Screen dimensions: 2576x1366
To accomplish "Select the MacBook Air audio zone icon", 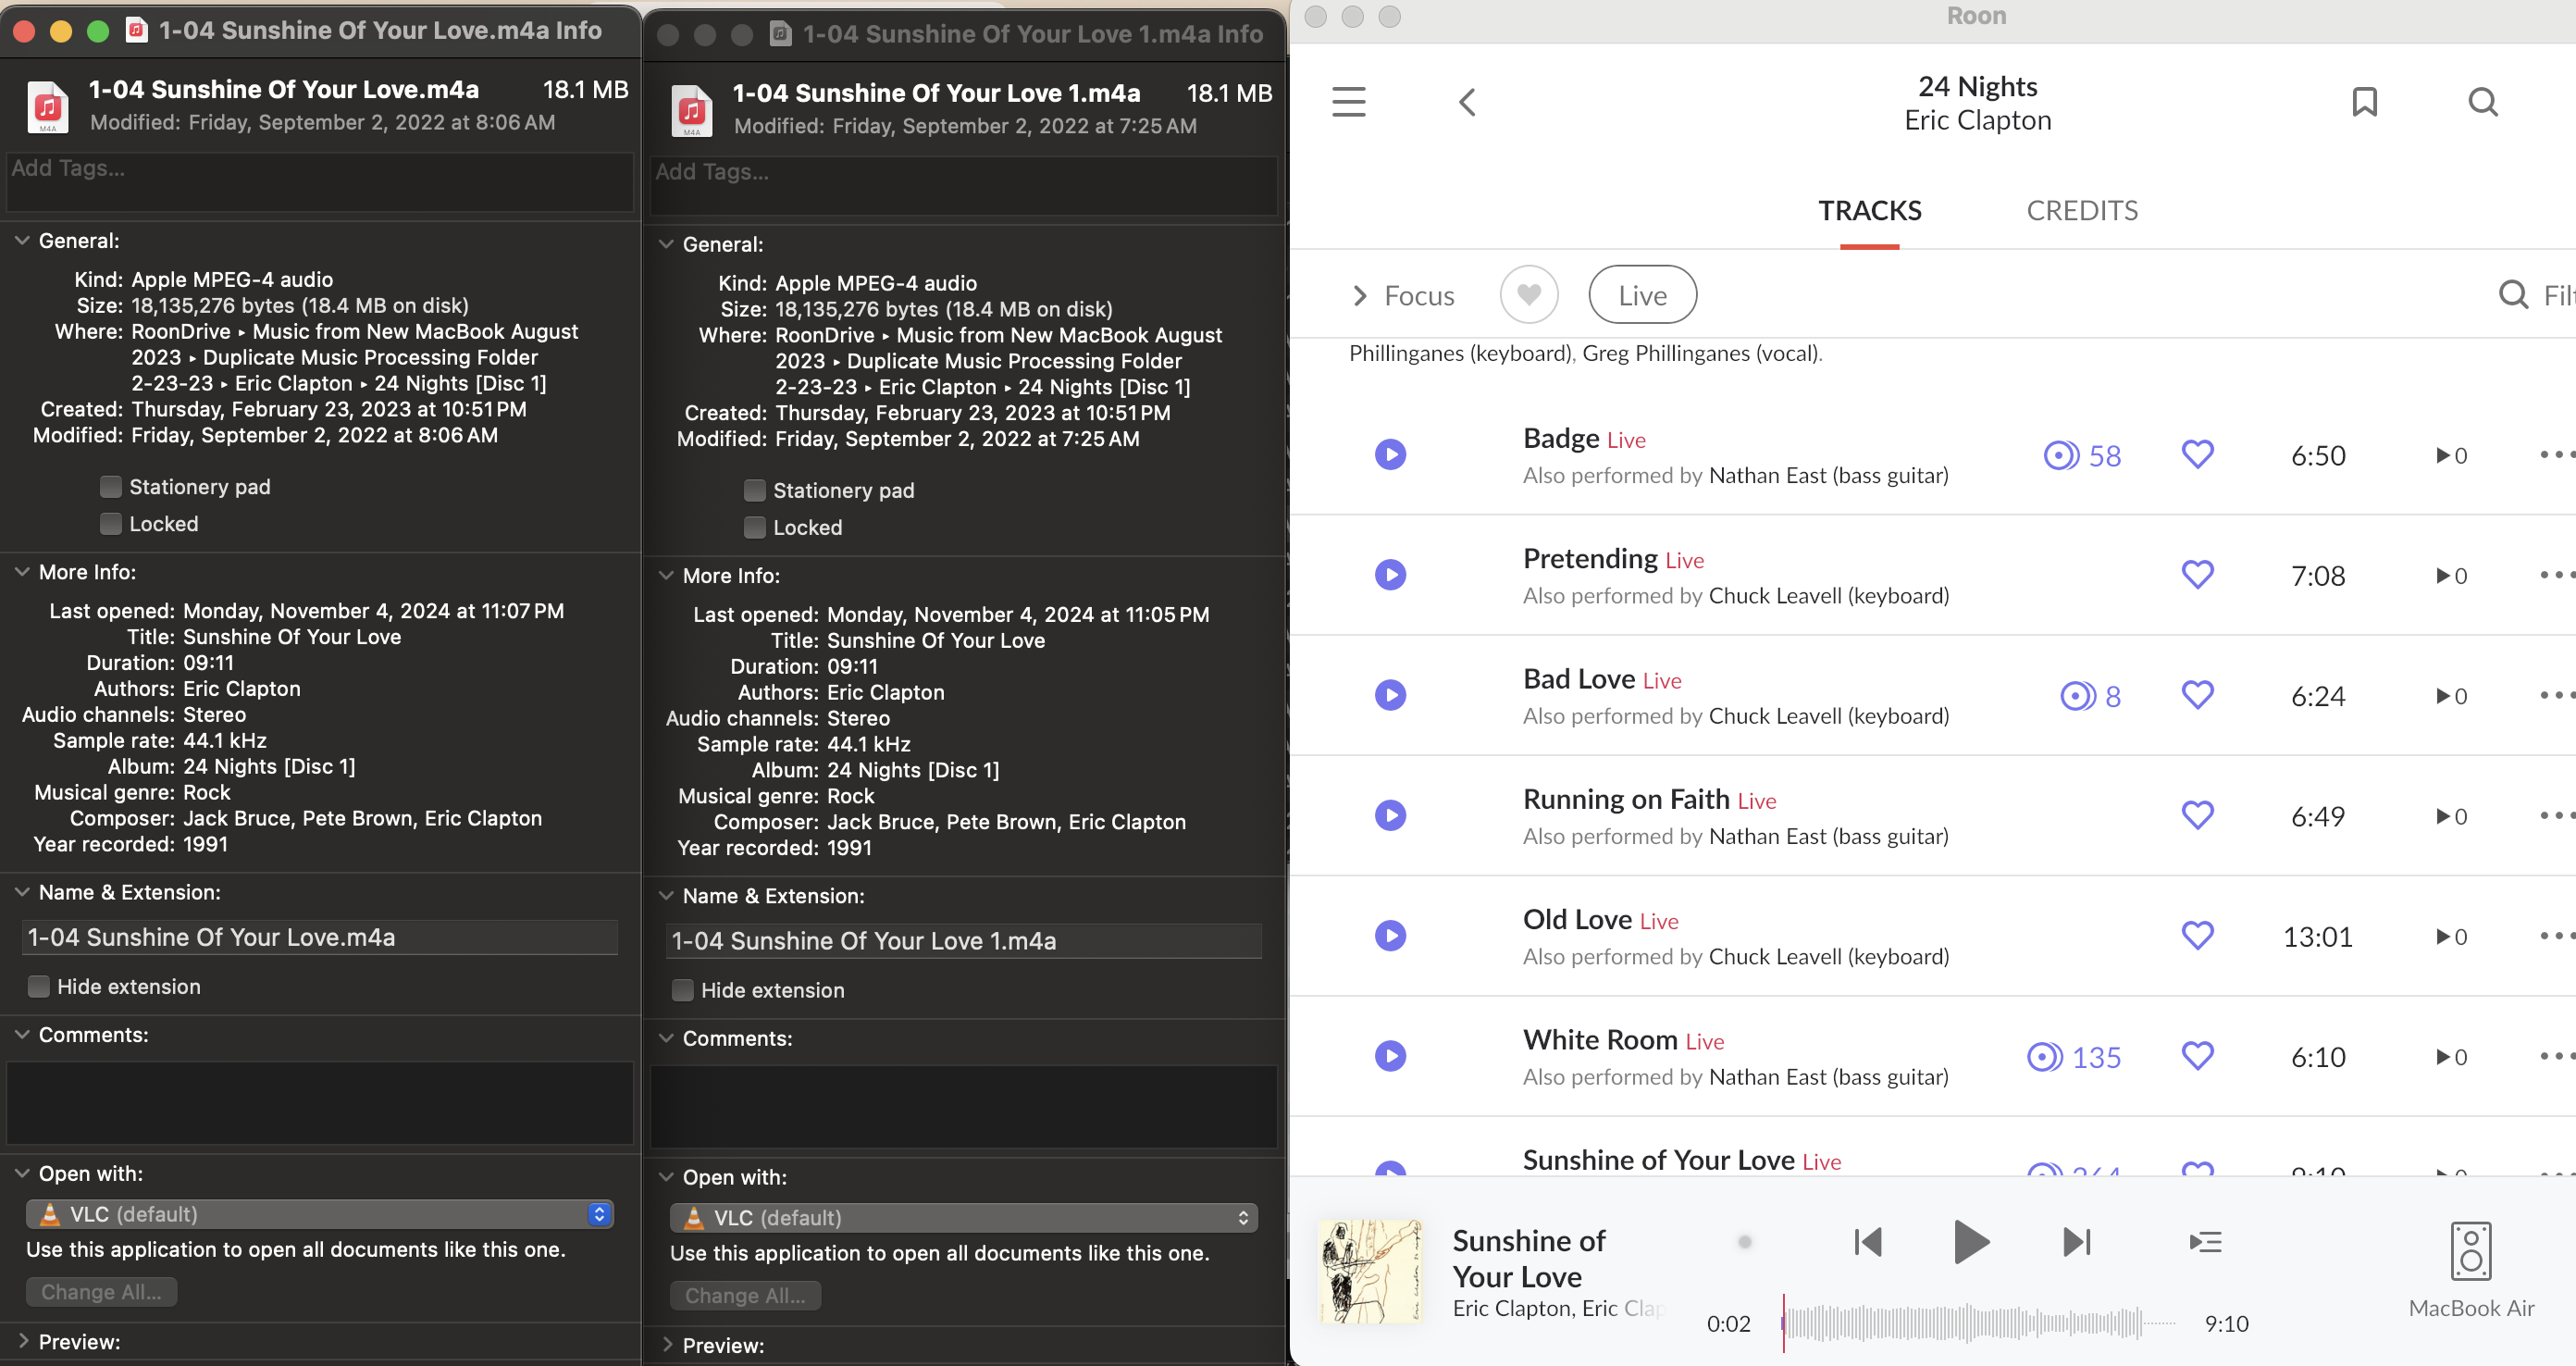I will (2470, 1251).
